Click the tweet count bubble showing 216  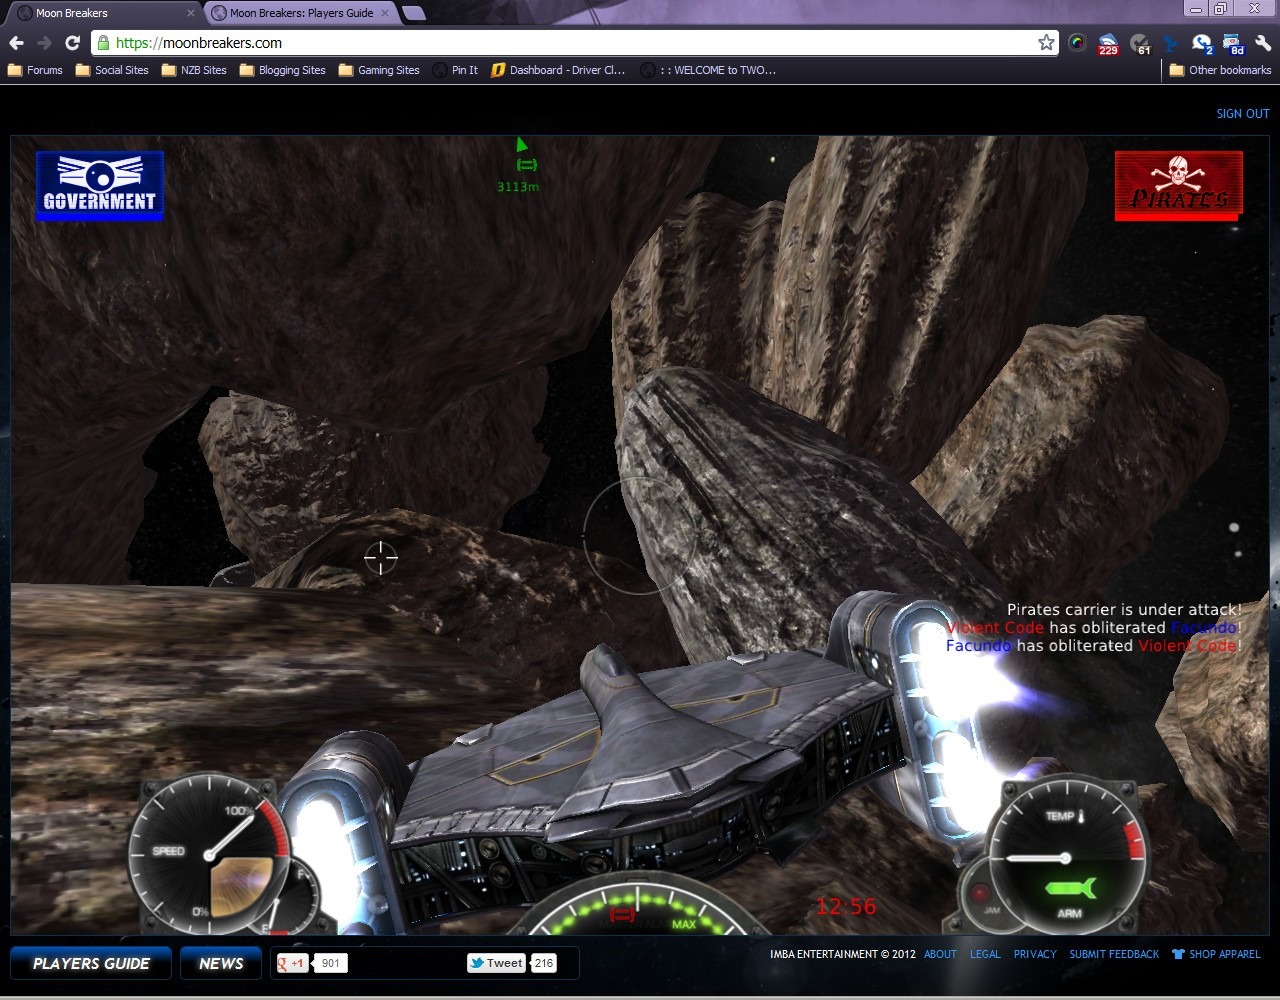point(543,963)
